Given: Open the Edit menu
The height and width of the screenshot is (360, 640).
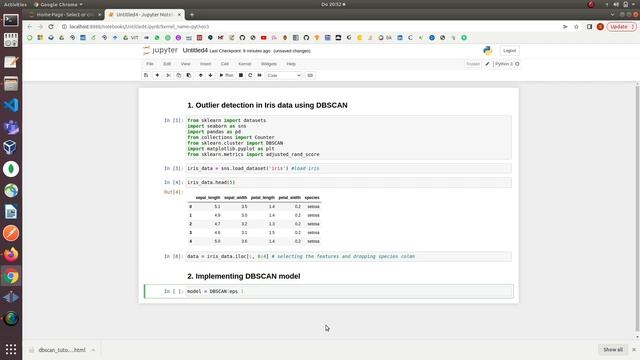Looking at the screenshot, I should coord(167,64).
